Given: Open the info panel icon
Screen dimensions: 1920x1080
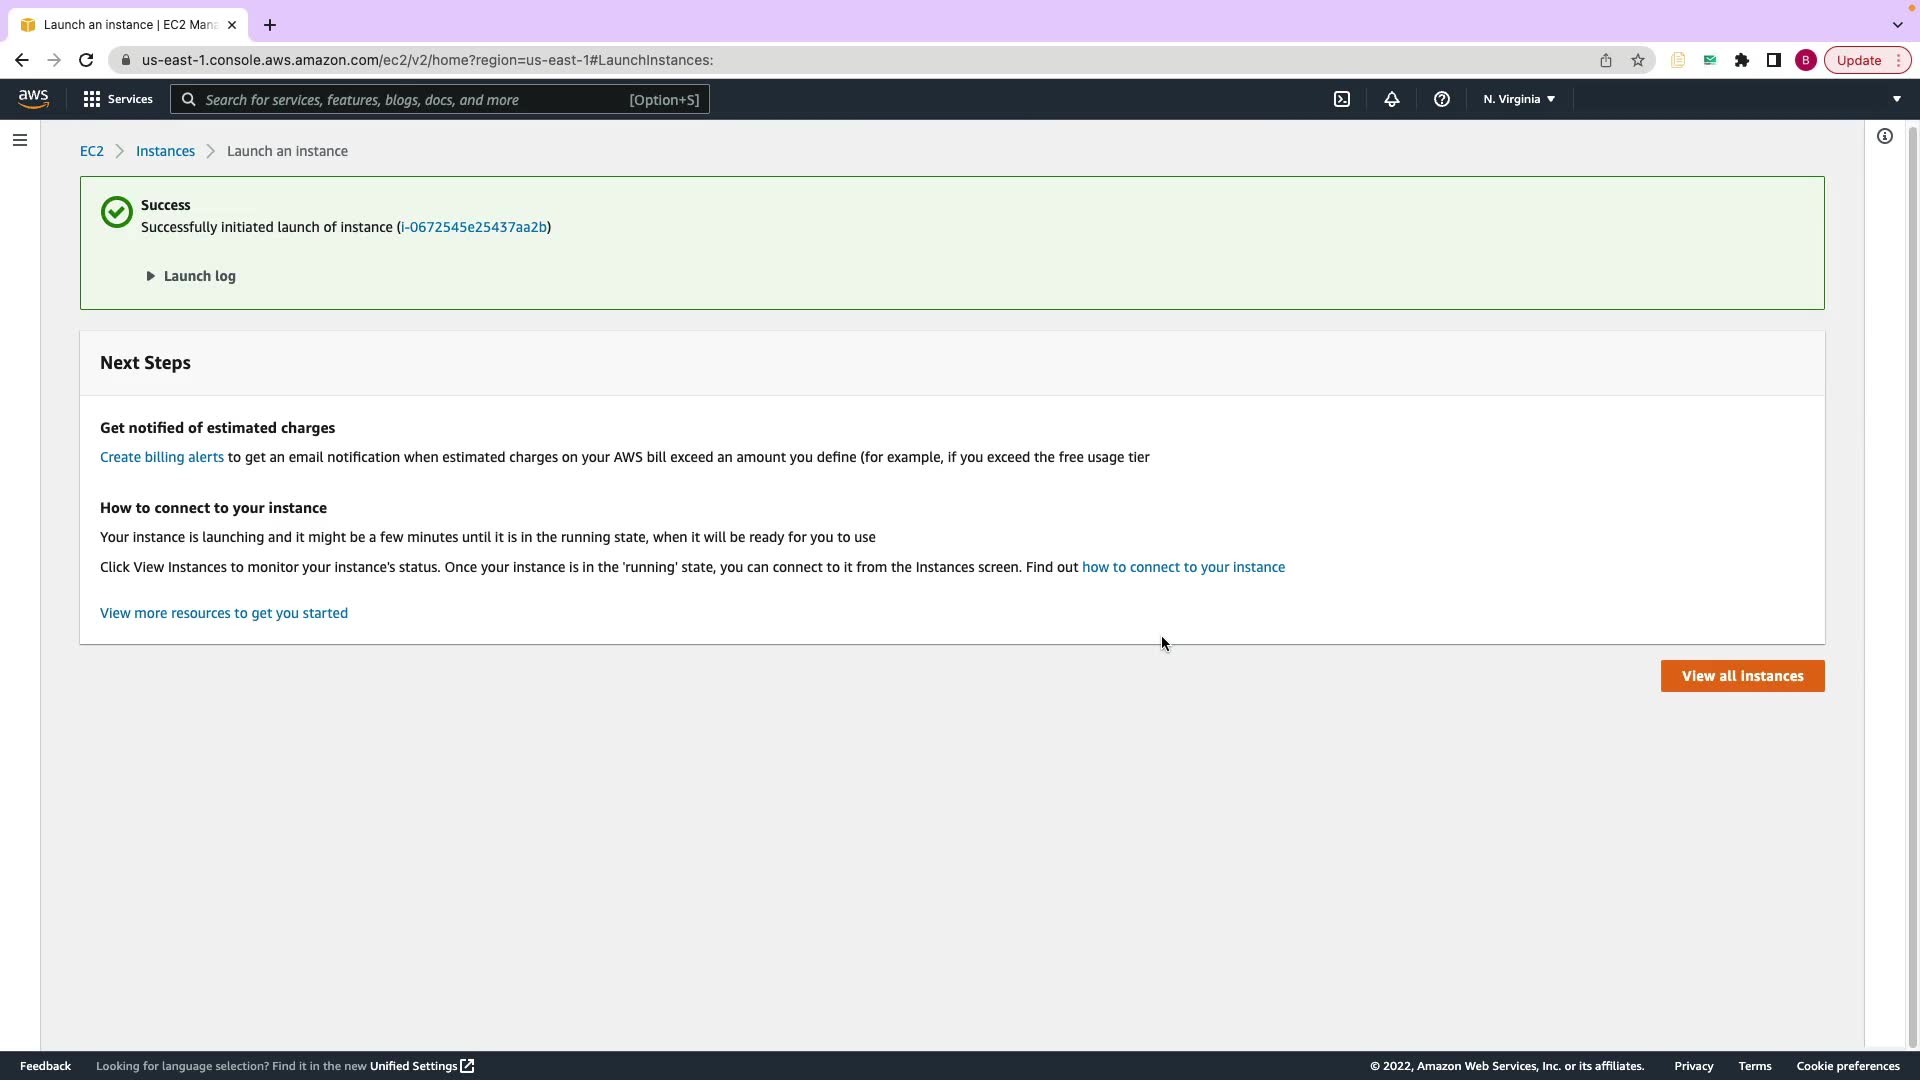Looking at the screenshot, I should coord(1884,136).
